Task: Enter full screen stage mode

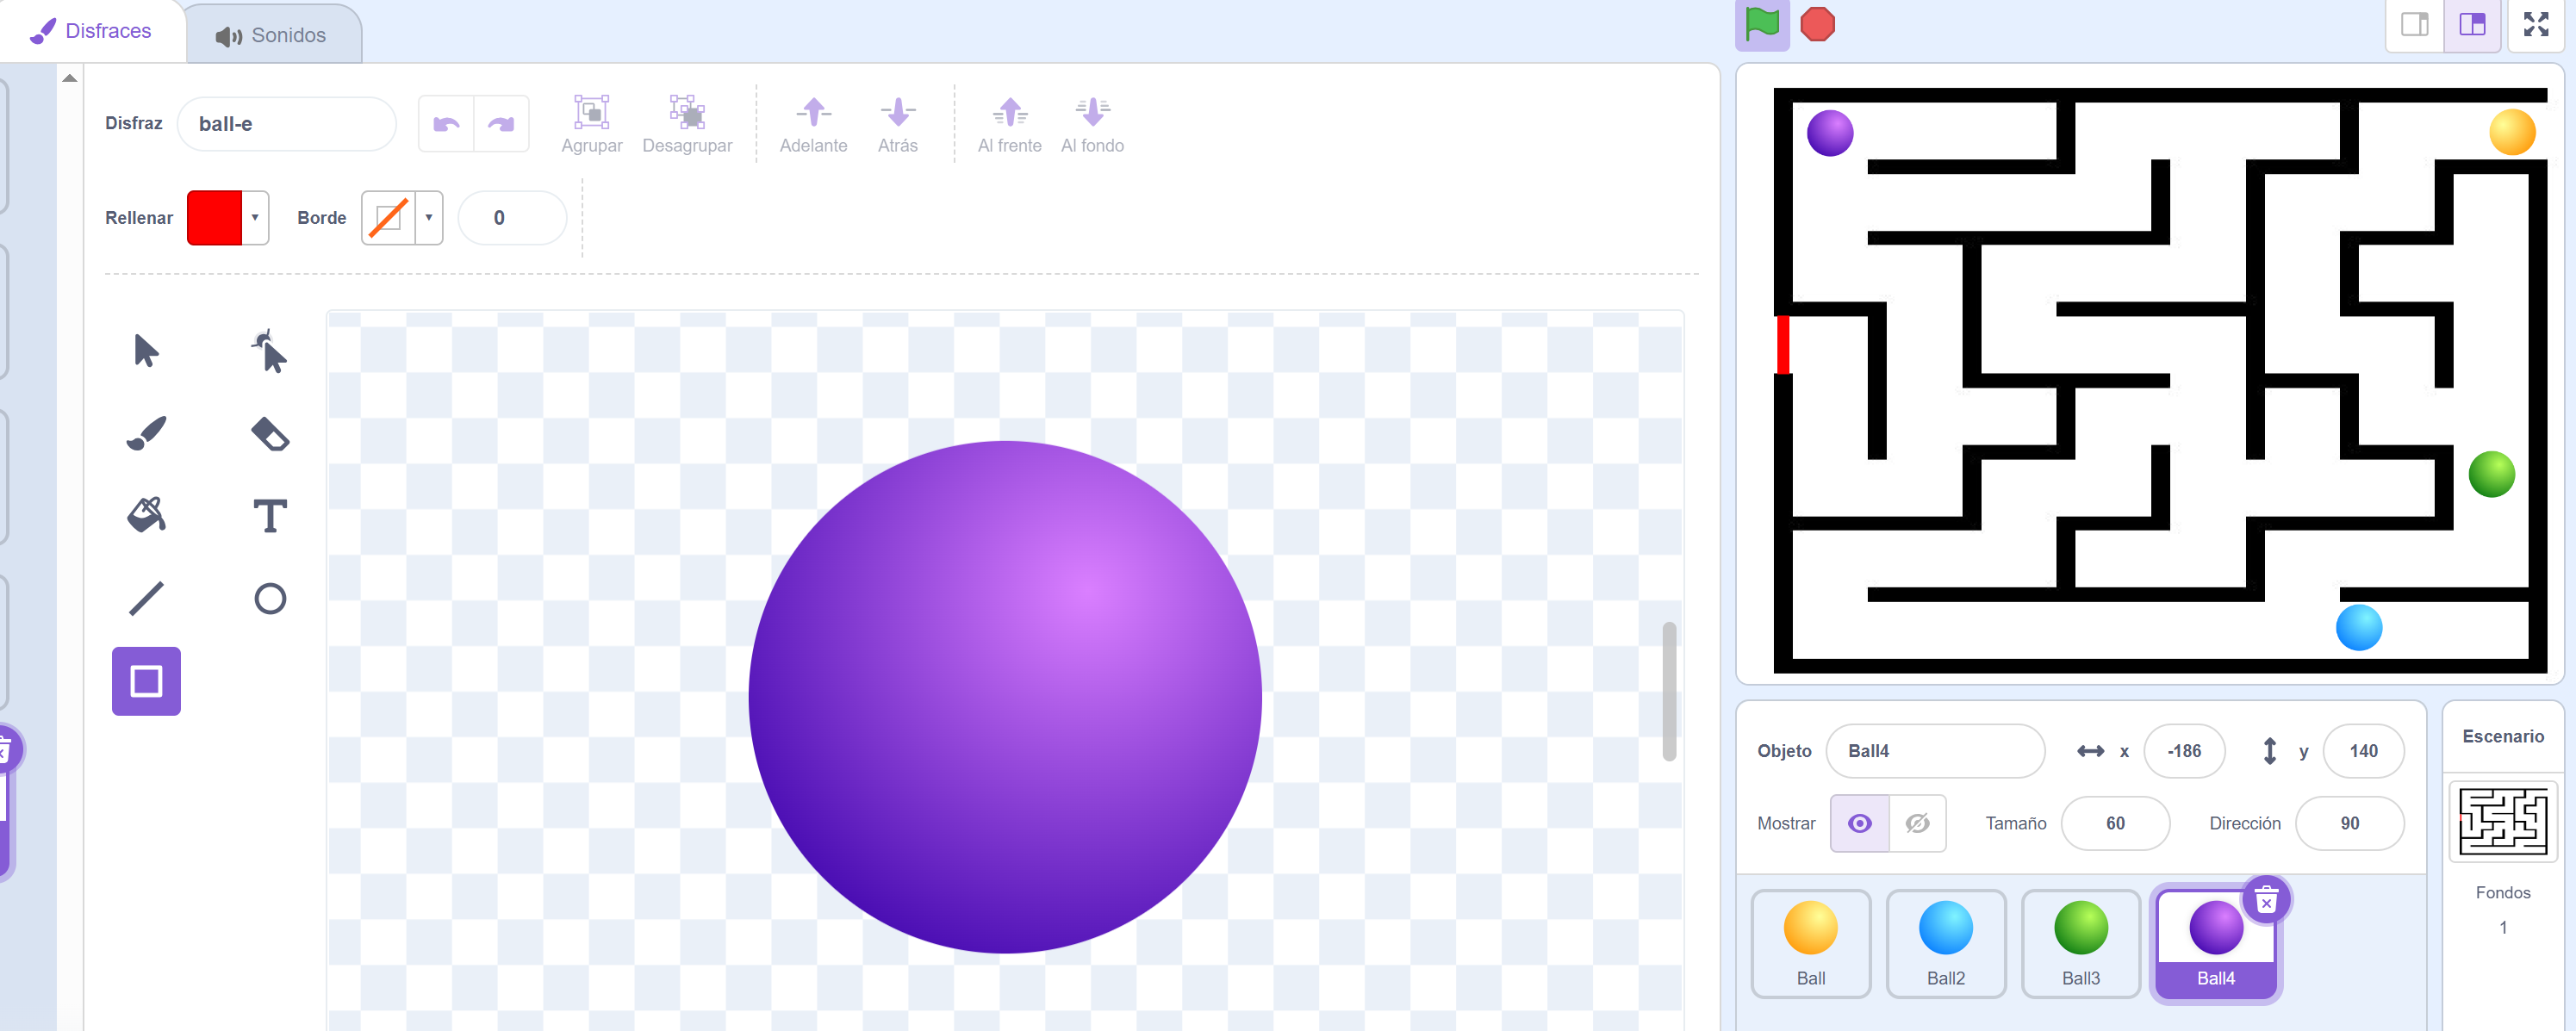Action: coord(2536,24)
